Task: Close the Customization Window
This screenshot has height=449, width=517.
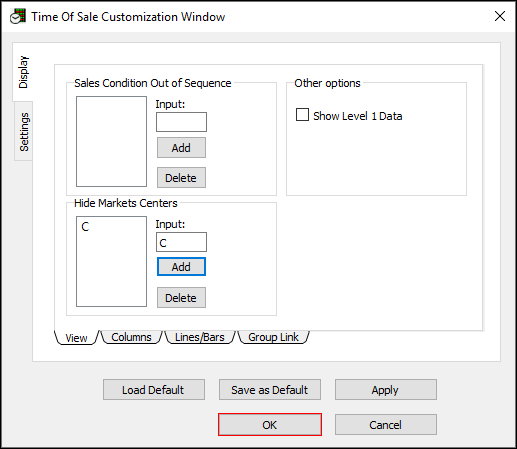Action: click(x=500, y=16)
